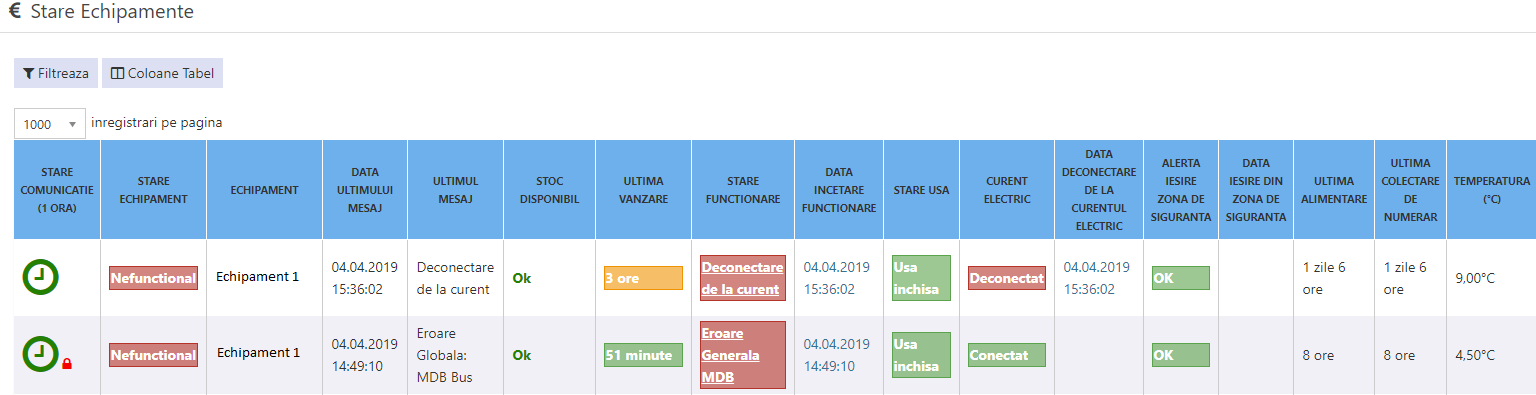Open the Deconectare de la curent status link

click(743, 278)
